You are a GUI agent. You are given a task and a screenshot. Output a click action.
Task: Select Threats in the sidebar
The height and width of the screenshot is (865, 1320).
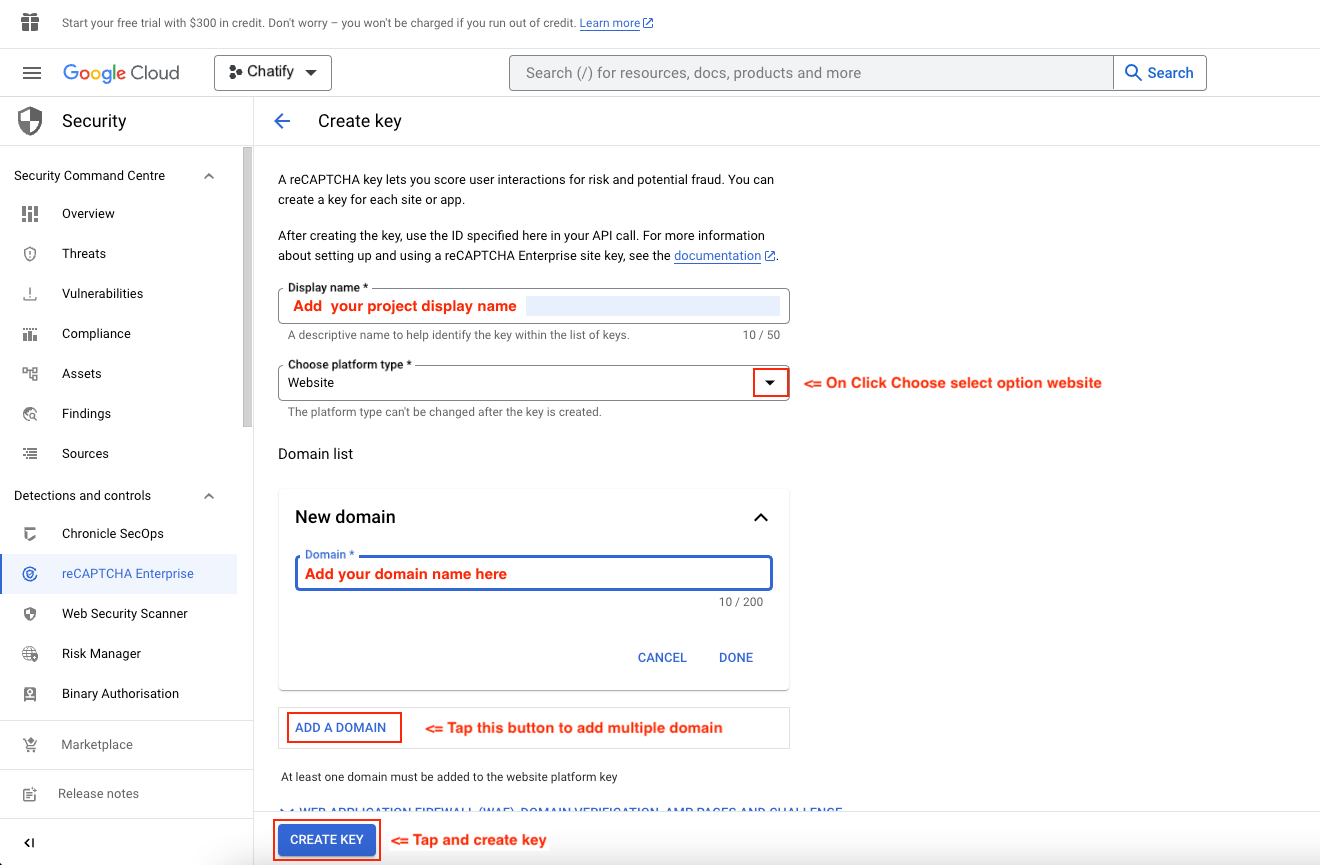(84, 253)
